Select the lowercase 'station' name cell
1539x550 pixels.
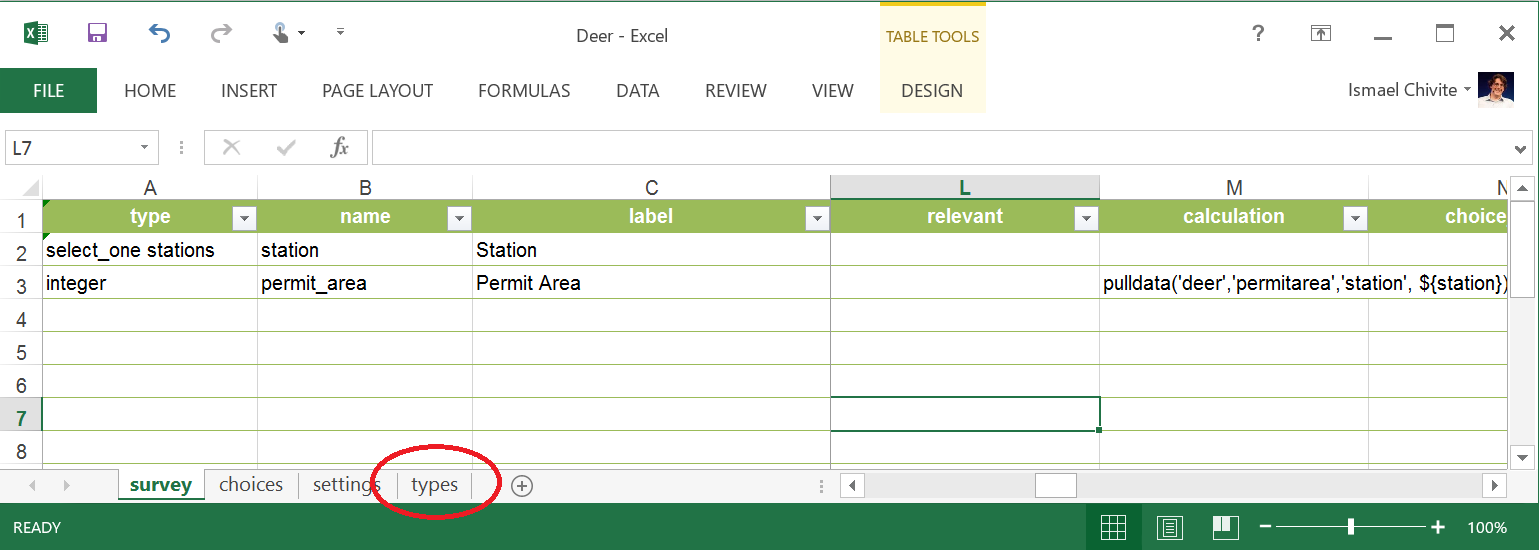365,250
